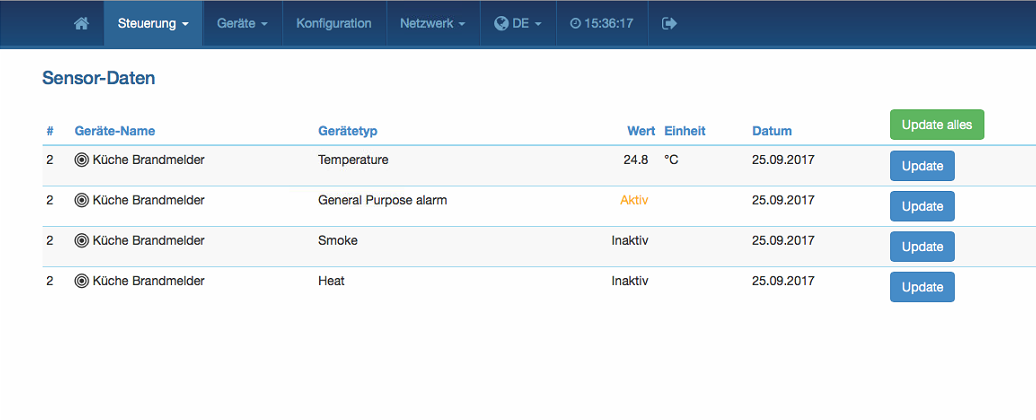The height and width of the screenshot is (420, 1036).
Task: Update the Temperature sensor row
Action: pyautogui.click(x=922, y=165)
